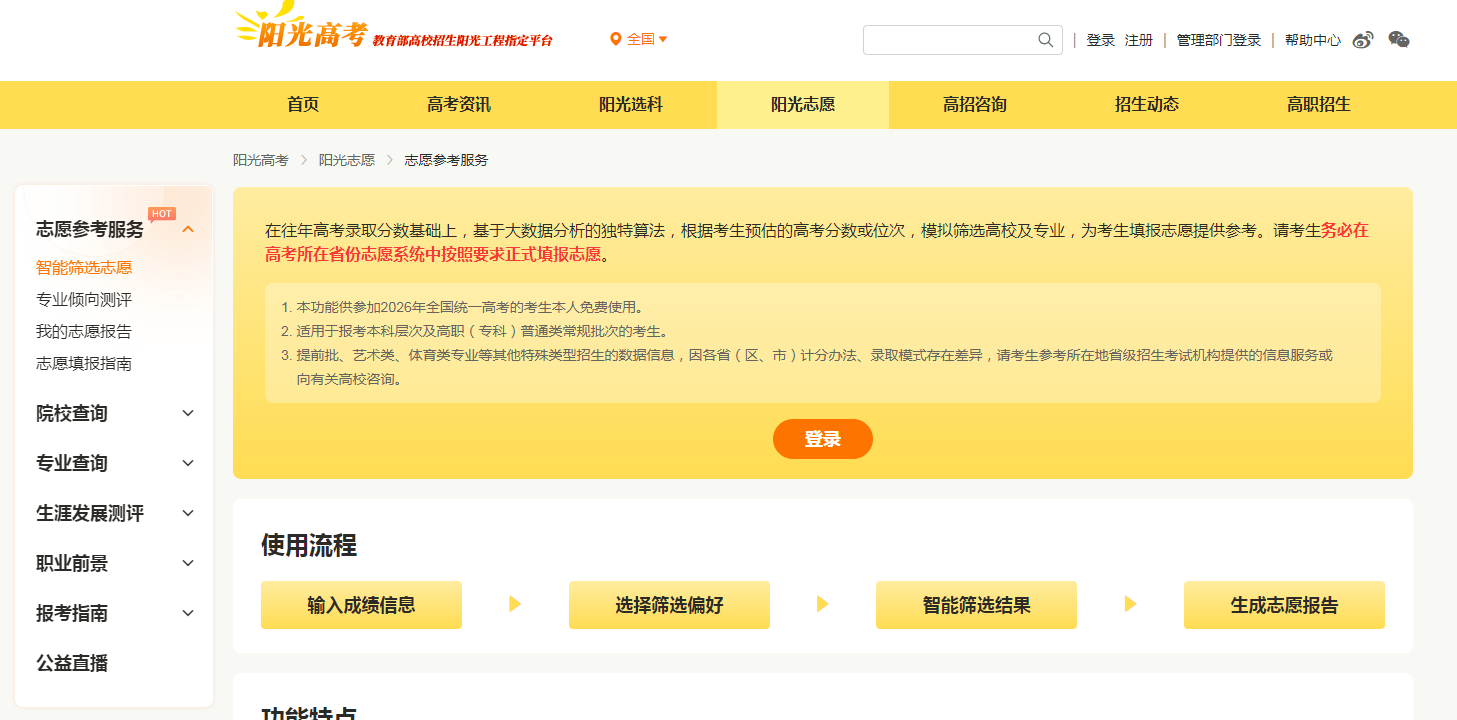Click the 生成志愿报告 step box
This screenshot has height=720, width=1457.
coord(1284,605)
